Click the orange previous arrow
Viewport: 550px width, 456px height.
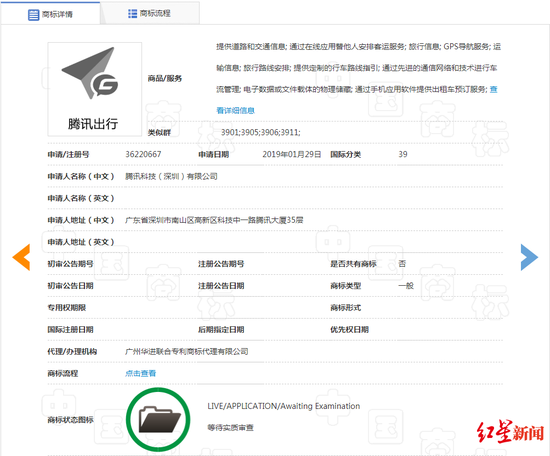[x=21, y=257]
